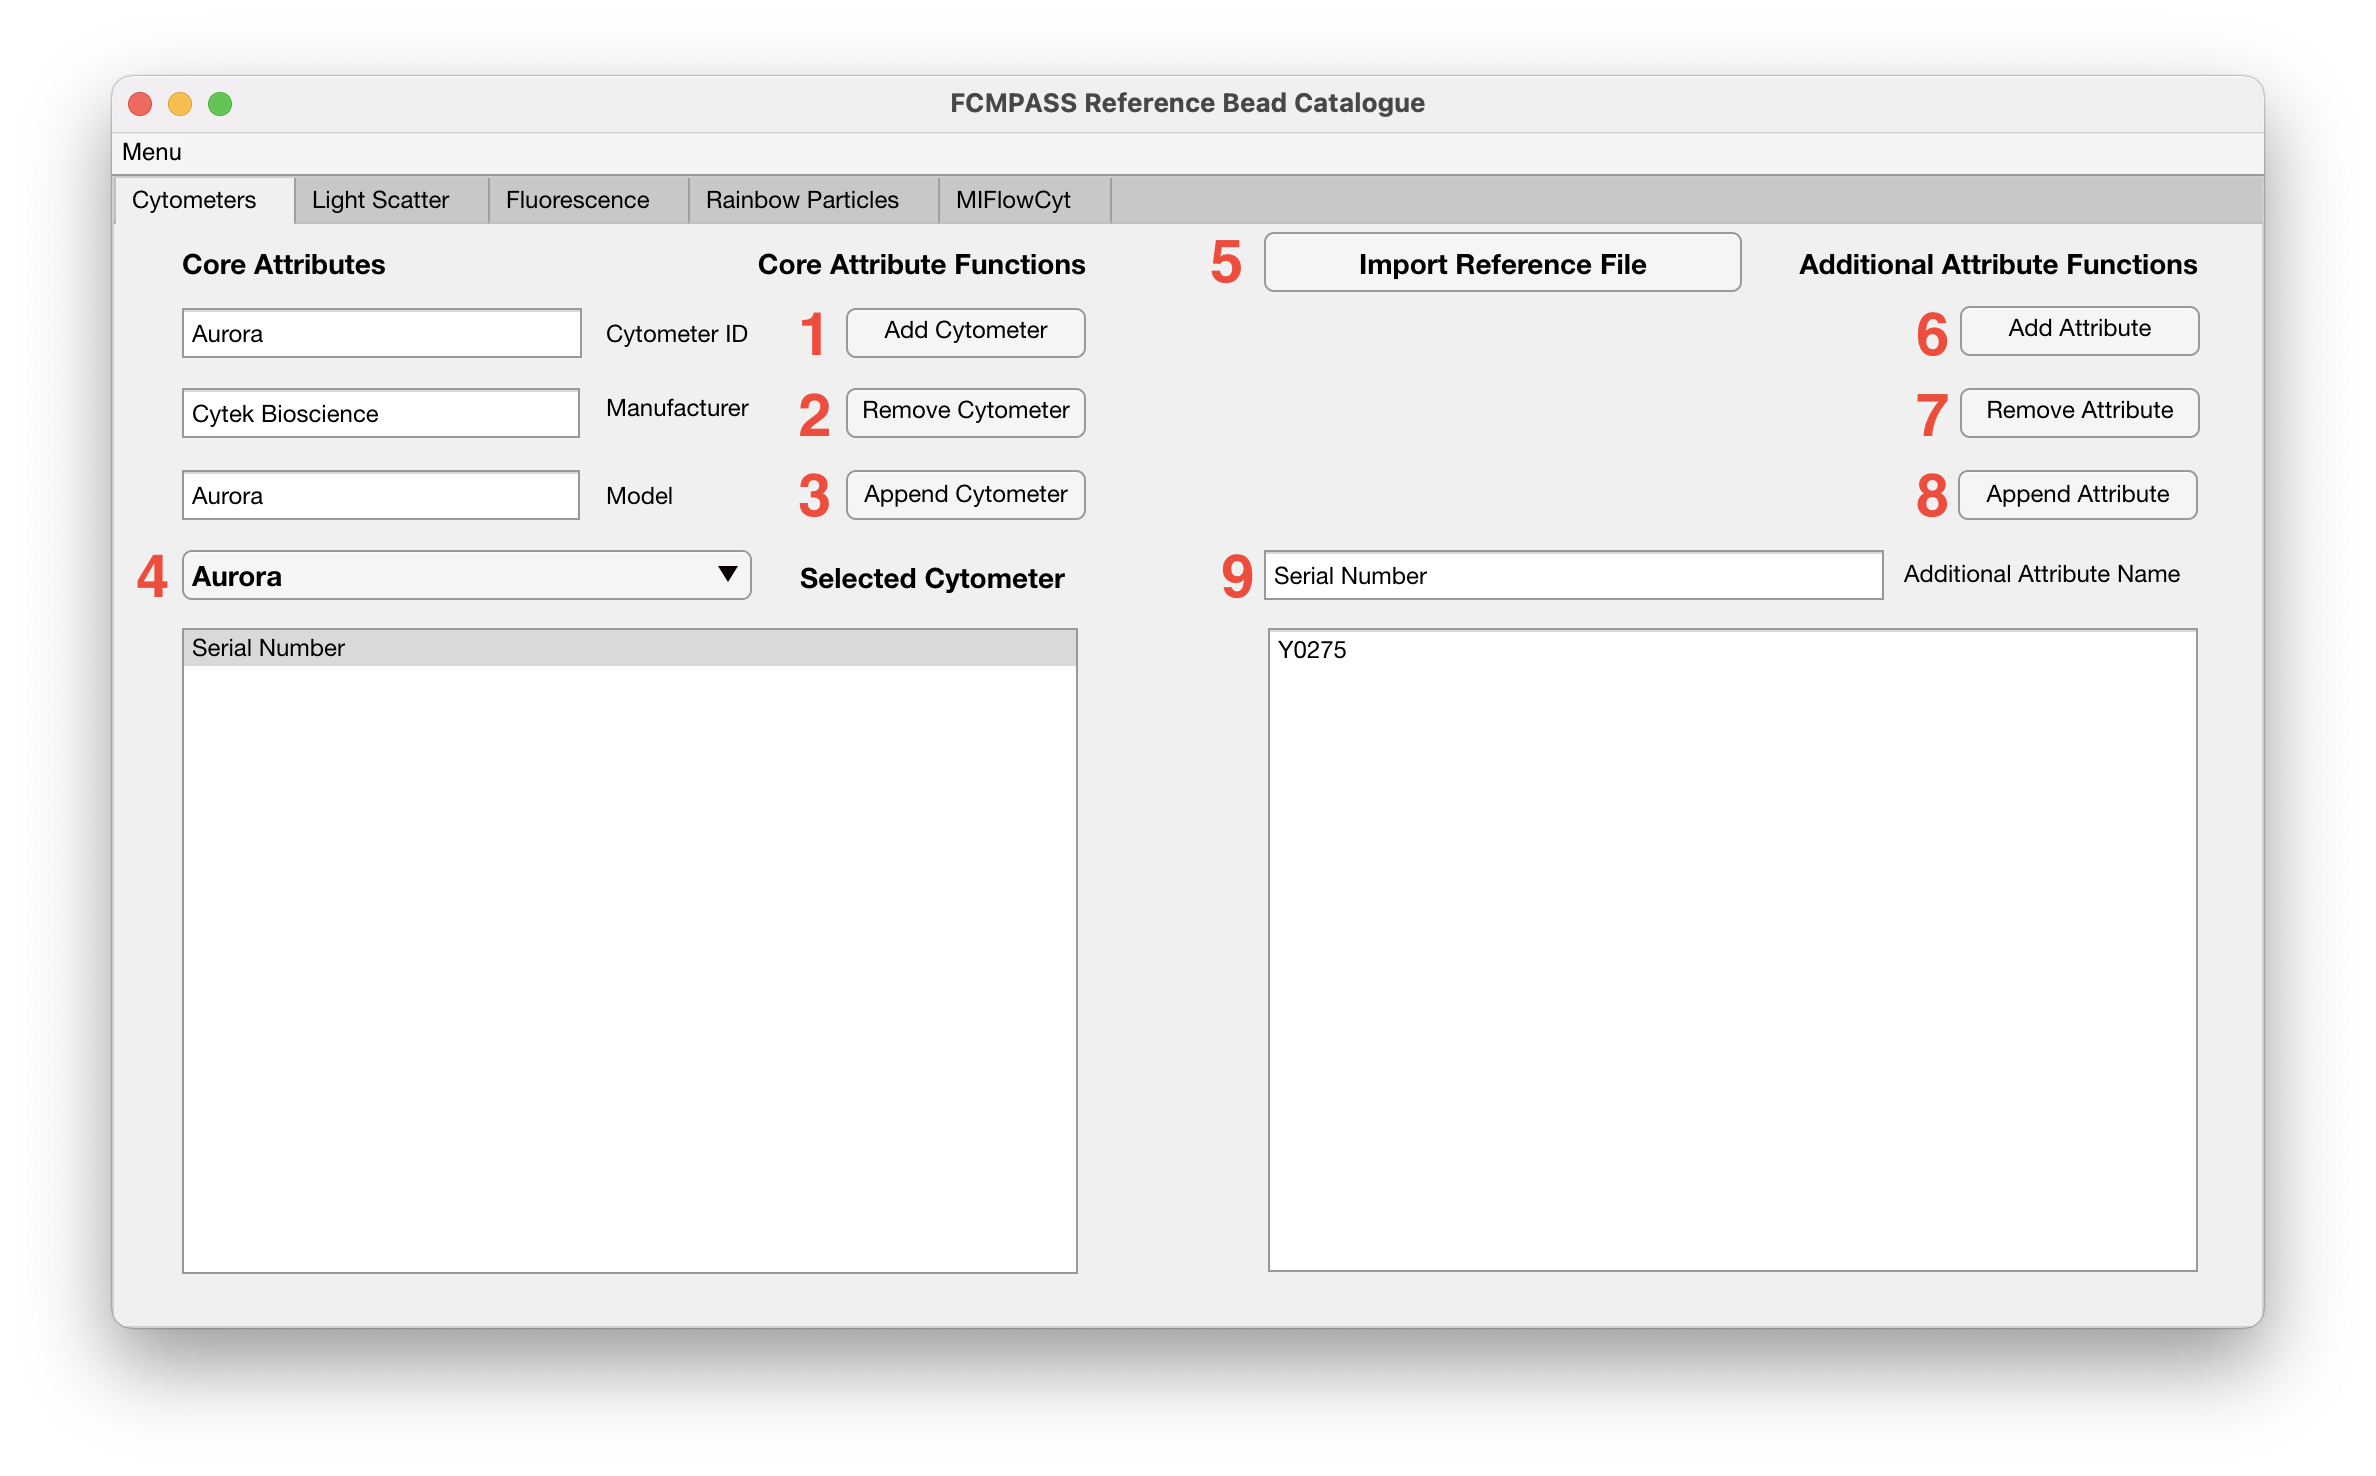Open the Menu item

point(151,152)
